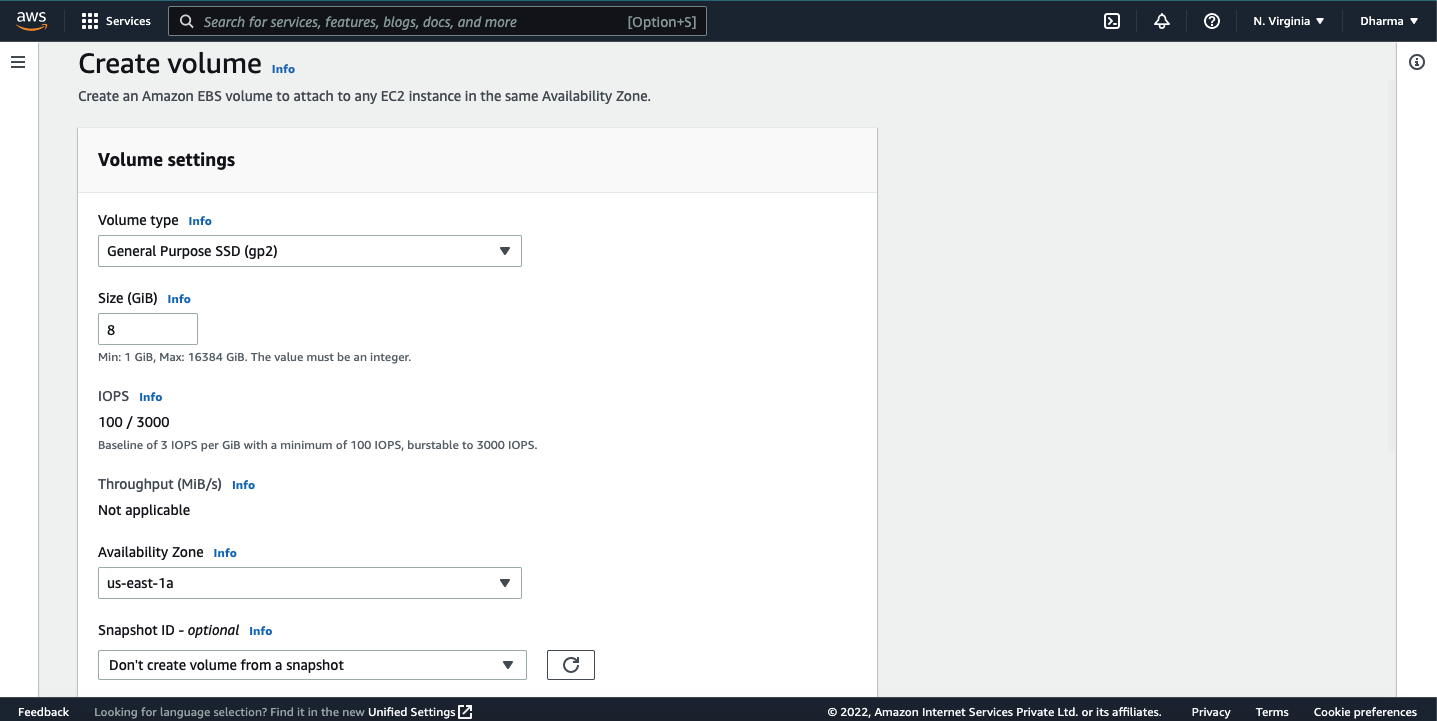
Task: Open the CloudShell terminal icon
Action: coord(1112,21)
